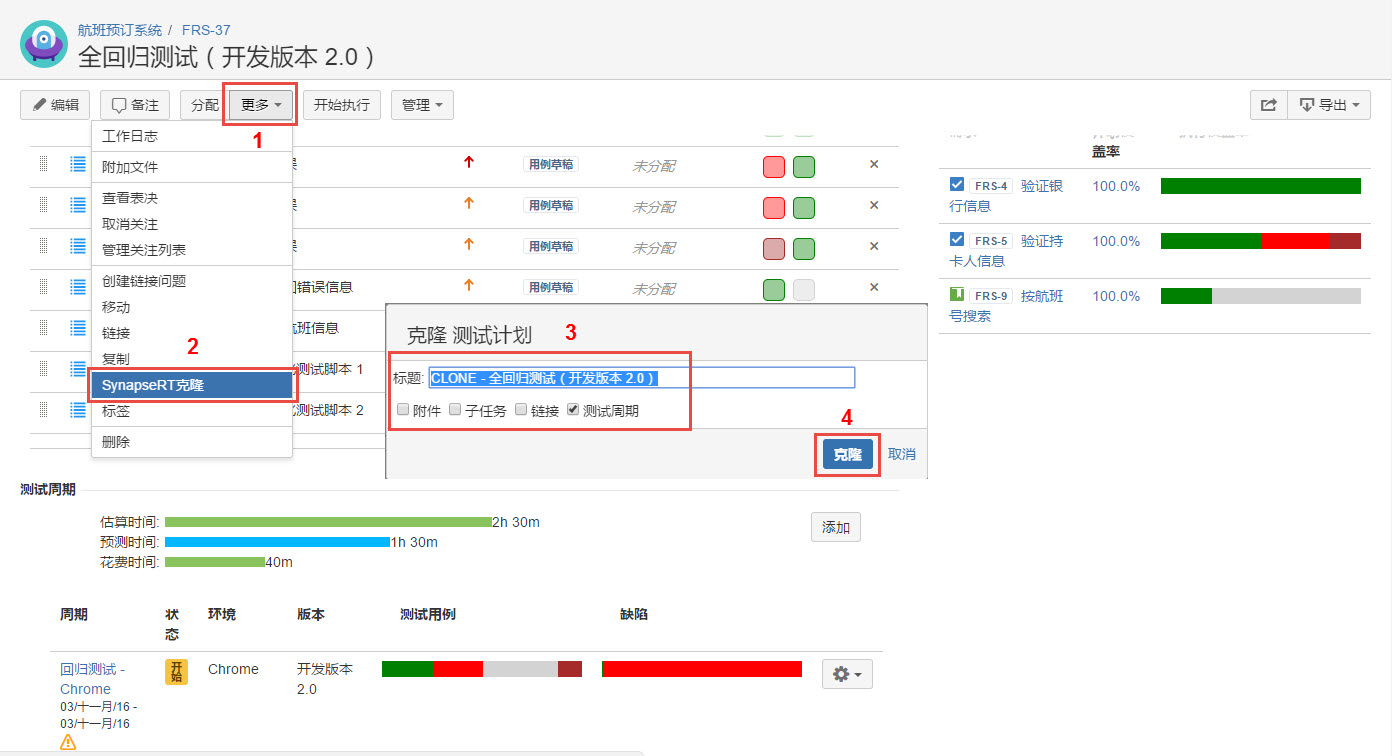The image size is (1392, 756).
Task: Click the list icon in 测试脚本 2 row
Action: [x=78, y=410]
